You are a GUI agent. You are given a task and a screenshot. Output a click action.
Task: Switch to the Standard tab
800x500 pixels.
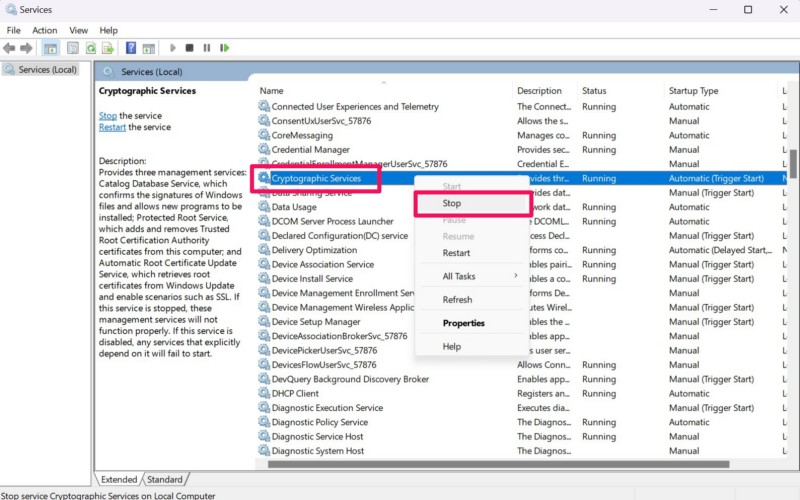tap(165, 480)
